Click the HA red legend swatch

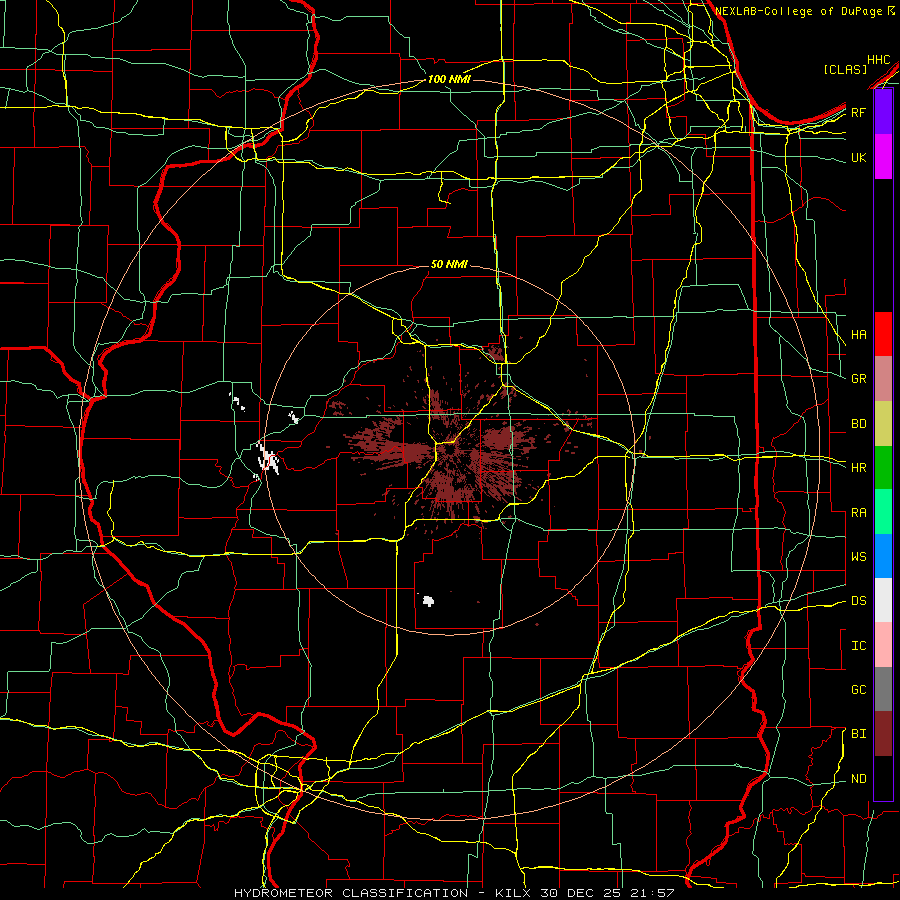pos(883,334)
